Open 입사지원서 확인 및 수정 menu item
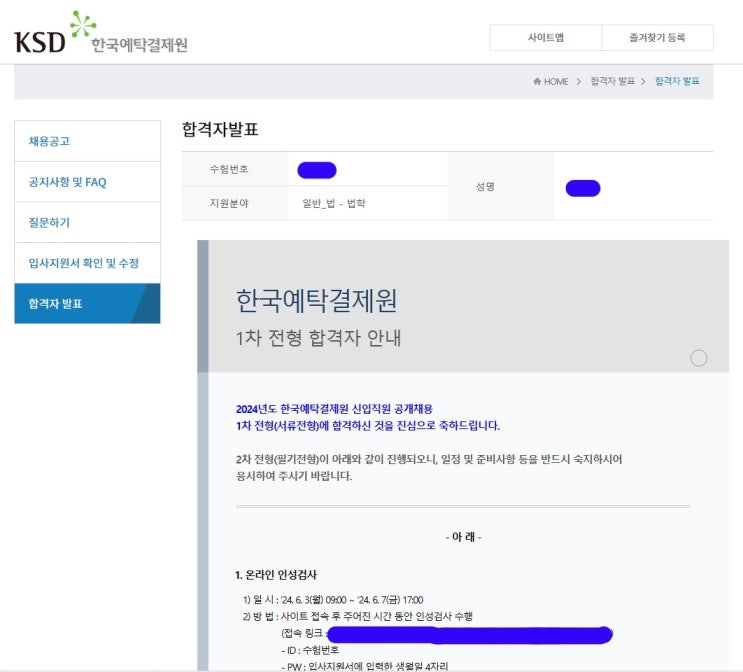This screenshot has width=743, height=672. click(87, 263)
